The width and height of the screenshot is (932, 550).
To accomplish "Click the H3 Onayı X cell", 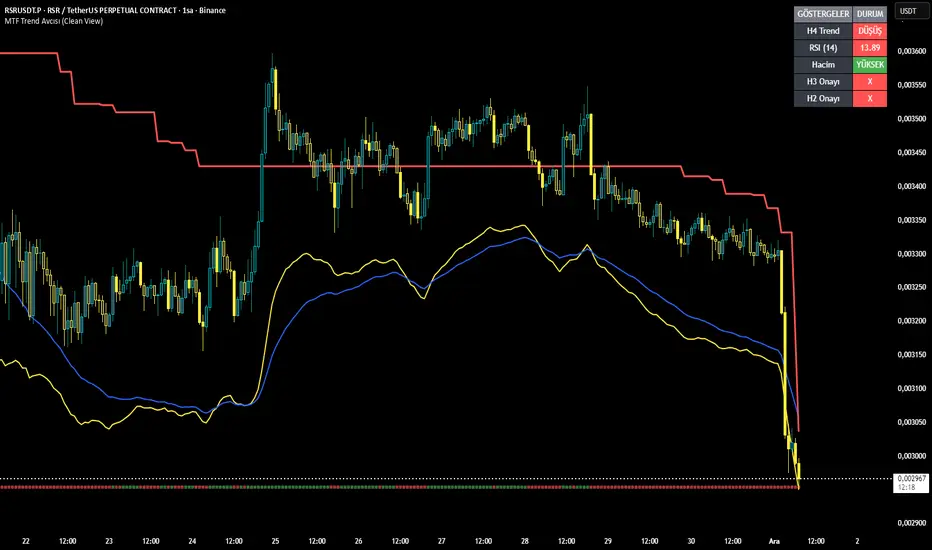I will click(x=870, y=81).
